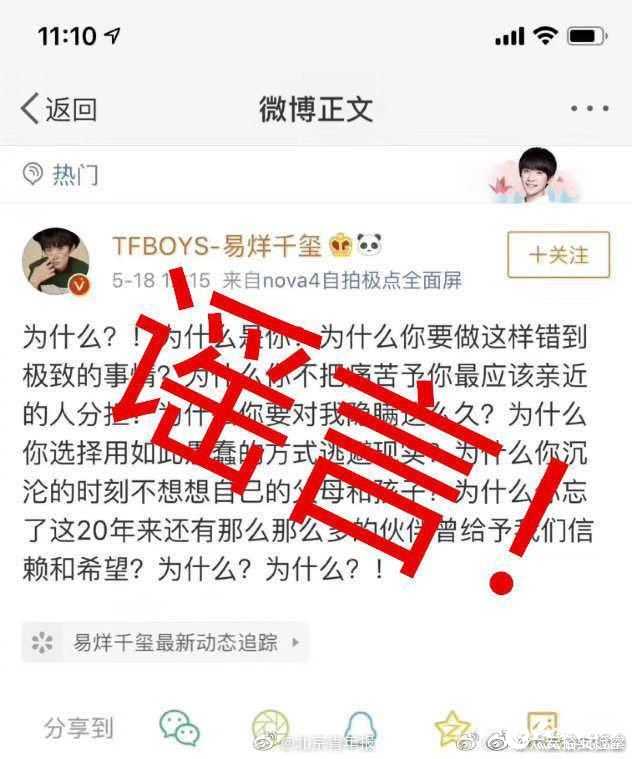Open 易烊千玺最新动态追踪 link
This screenshot has height=759, width=632.
tap(165, 642)
